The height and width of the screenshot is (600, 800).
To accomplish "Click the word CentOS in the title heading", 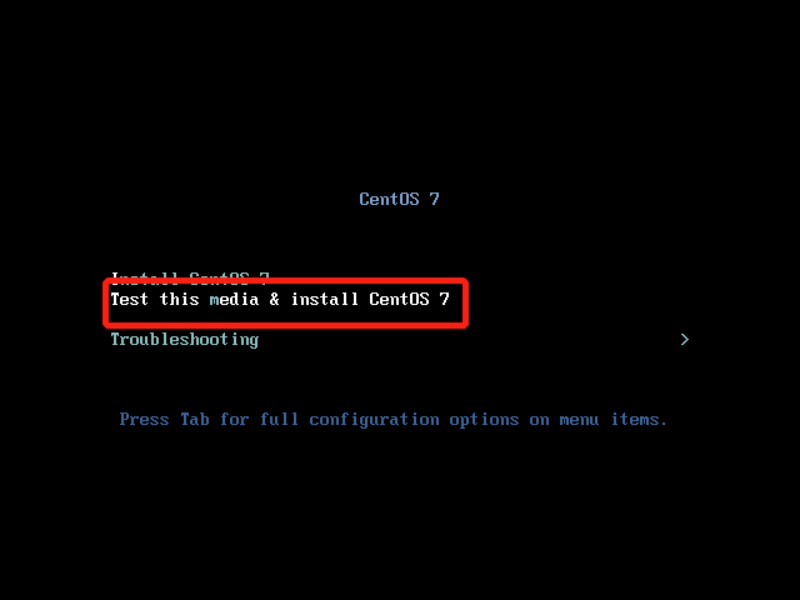I will (x=389, y=199).
